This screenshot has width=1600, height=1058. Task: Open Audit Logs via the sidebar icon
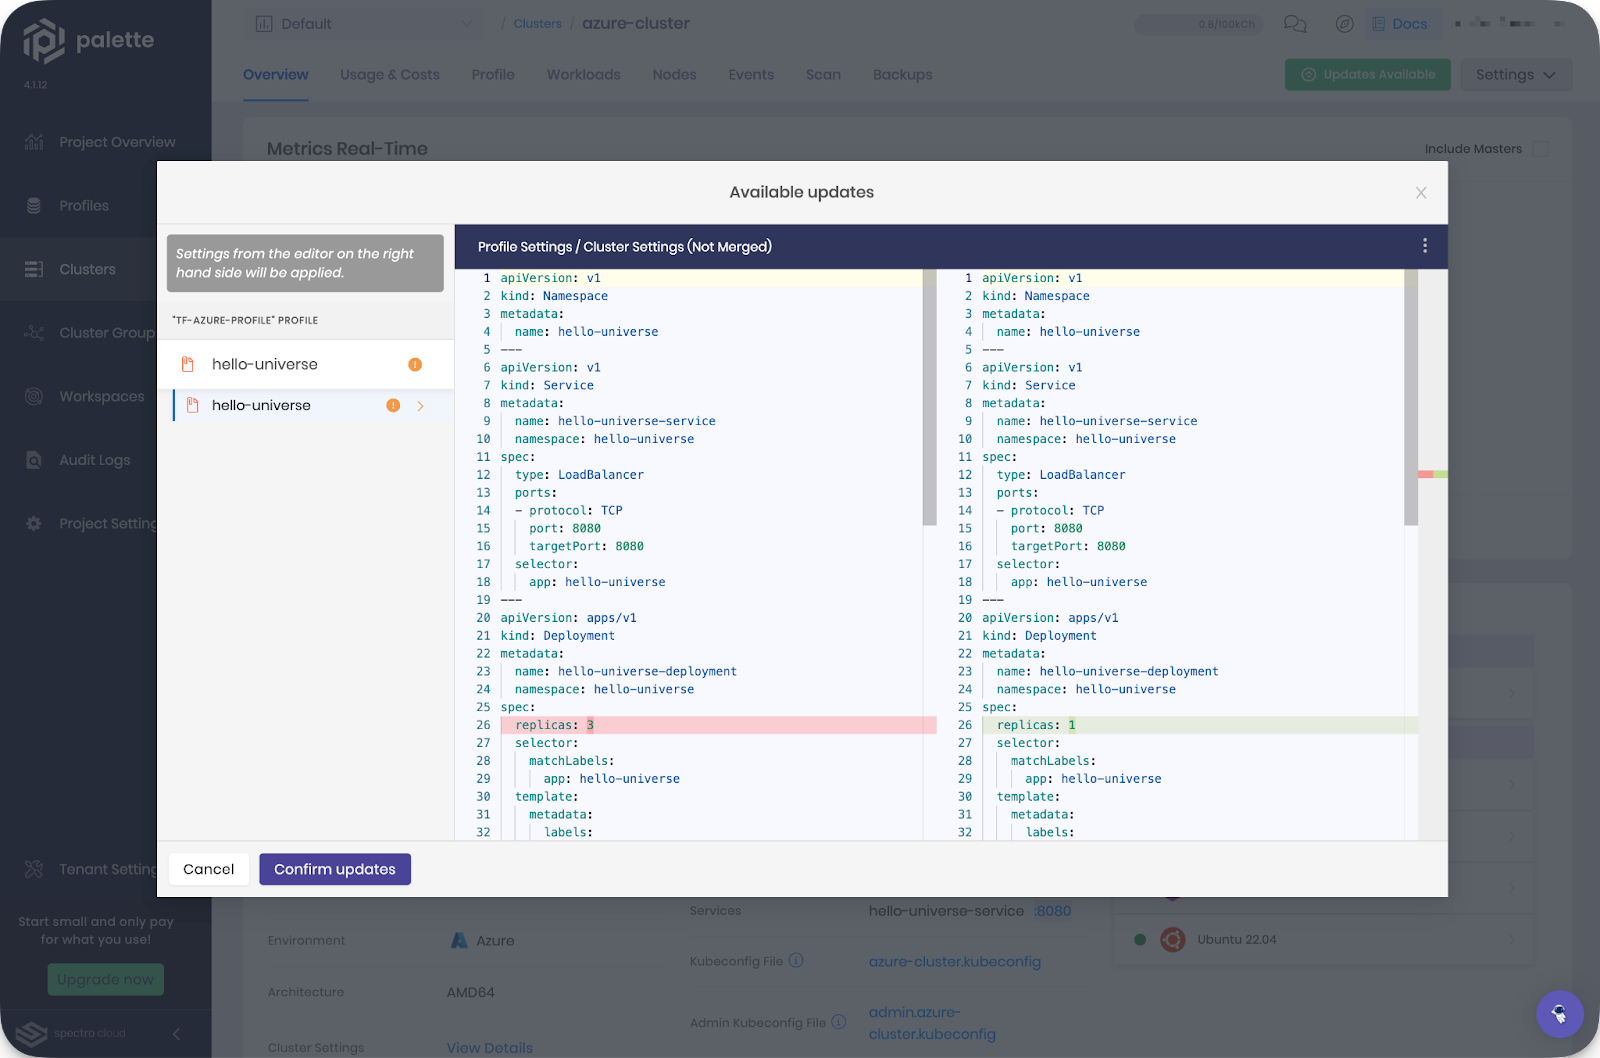33,459
